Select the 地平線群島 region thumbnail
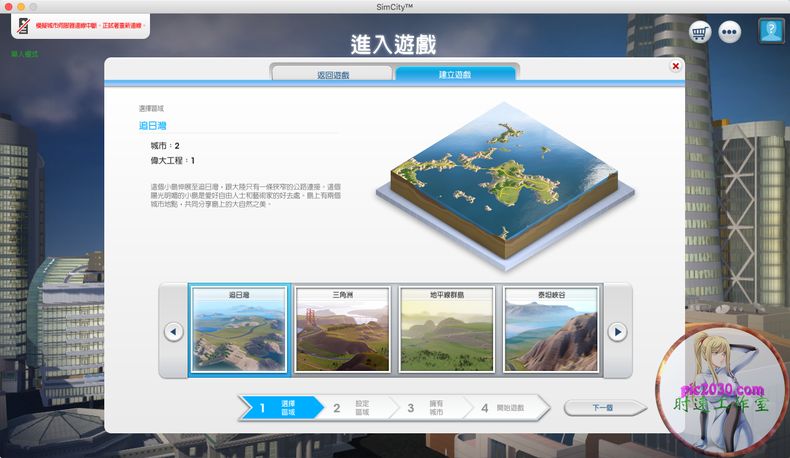 coord(447,331)
